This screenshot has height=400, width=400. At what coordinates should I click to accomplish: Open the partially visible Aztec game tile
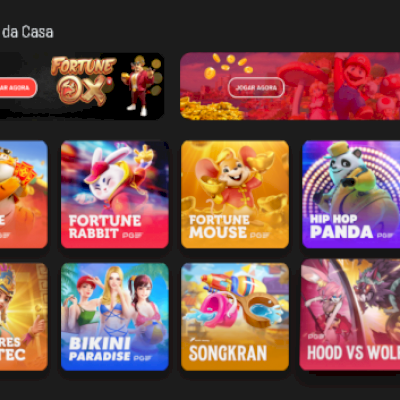click(24, 317)
